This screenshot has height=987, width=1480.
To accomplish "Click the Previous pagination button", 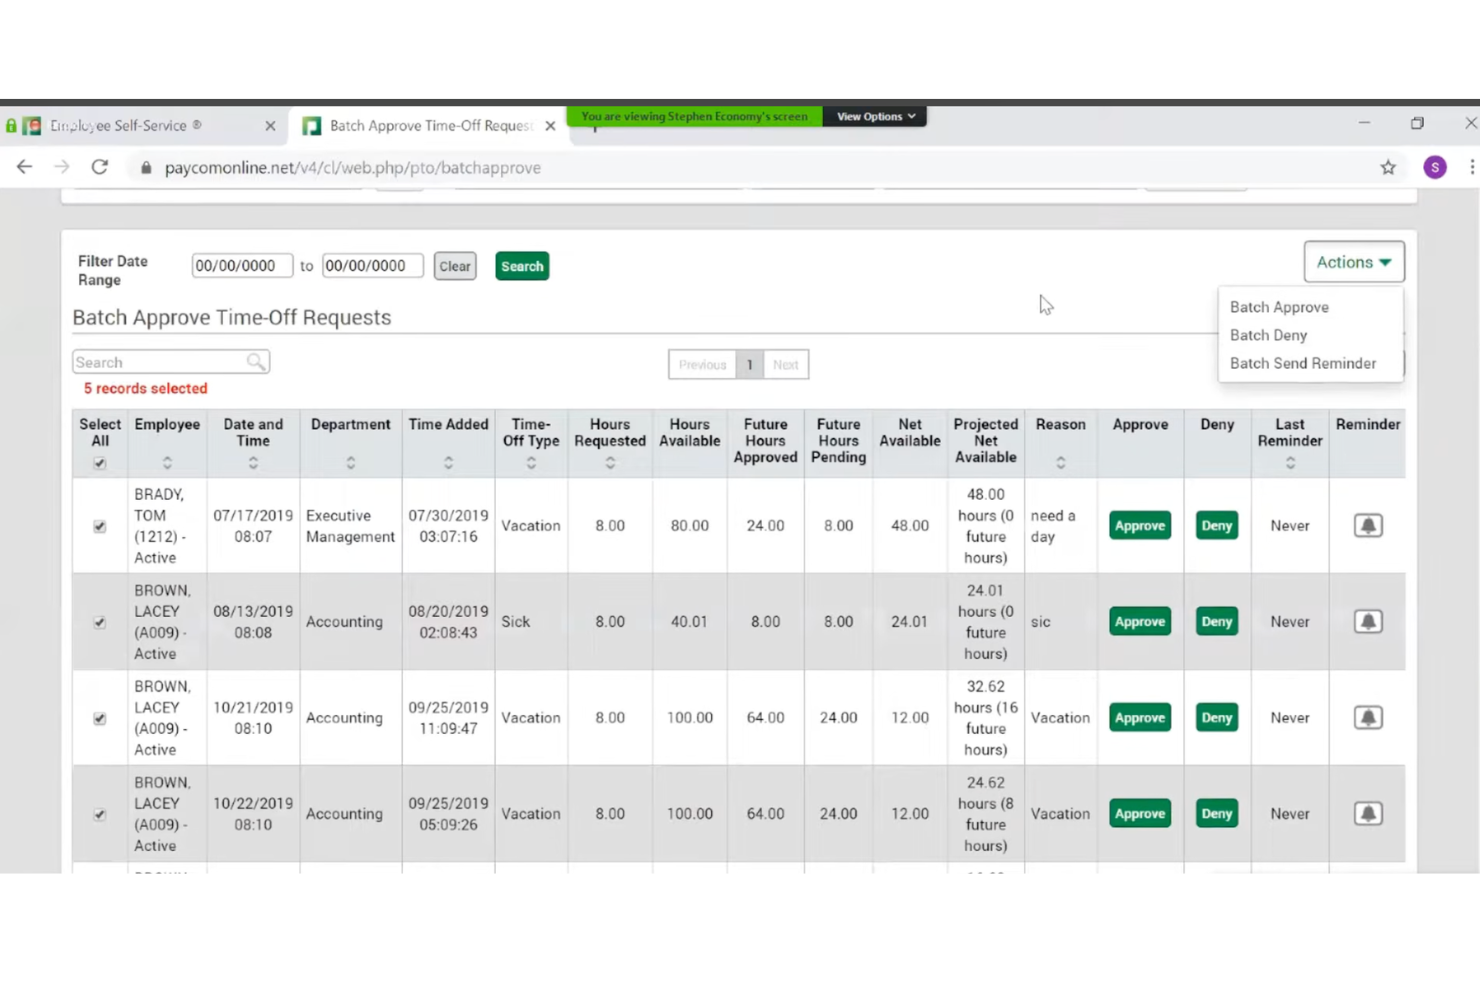I will pos(702,364).
